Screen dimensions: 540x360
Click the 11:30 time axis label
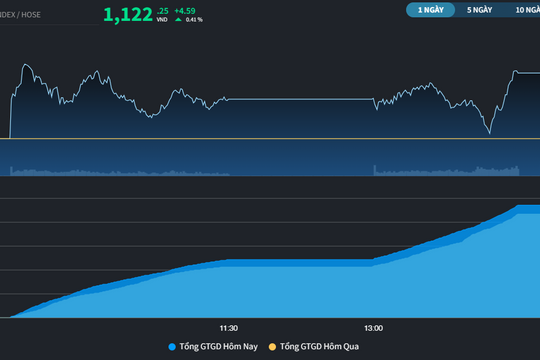pos(229,328)
